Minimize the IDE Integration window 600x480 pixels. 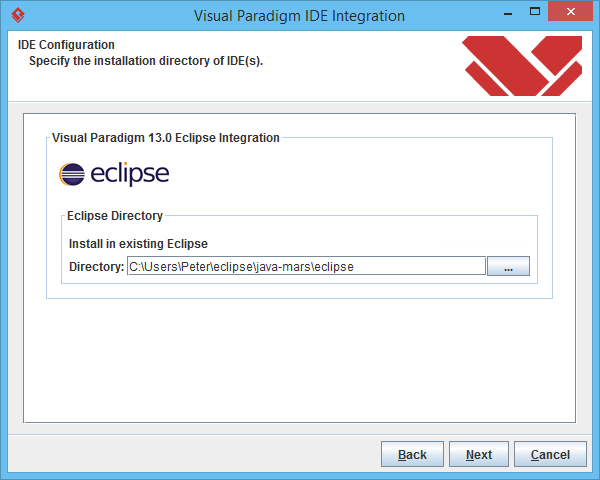click(508, 13)
